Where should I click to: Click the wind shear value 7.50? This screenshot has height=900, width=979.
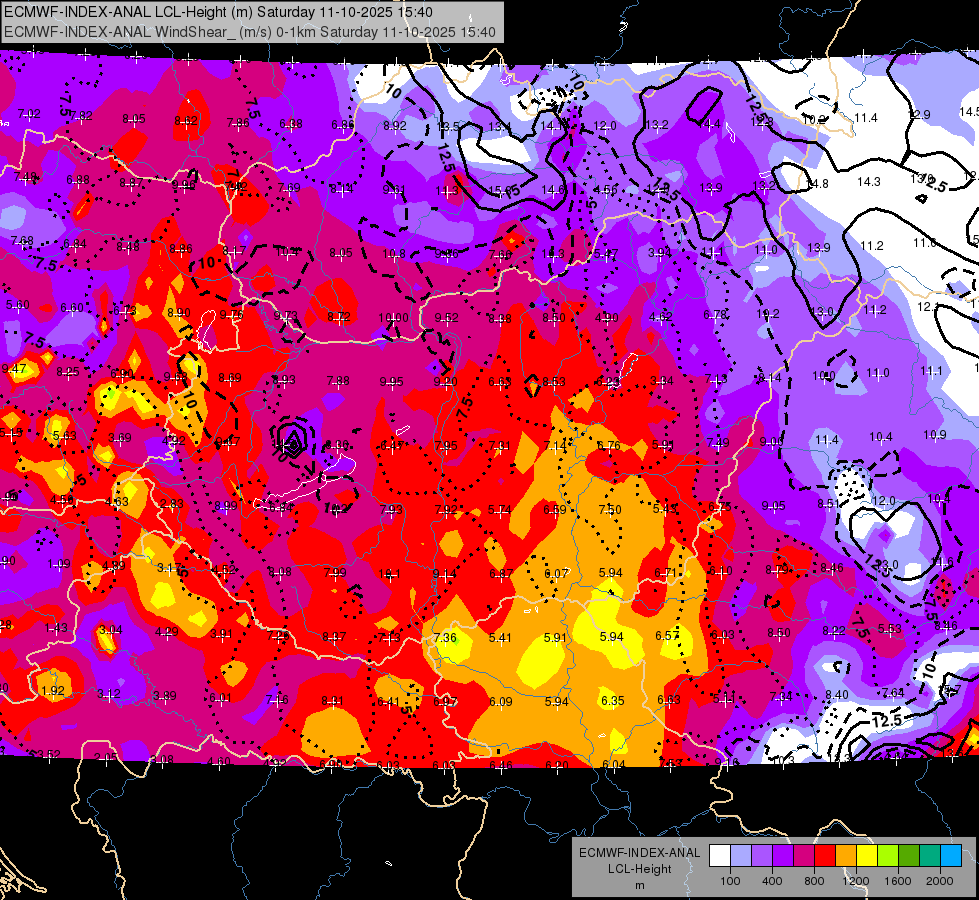610,510
